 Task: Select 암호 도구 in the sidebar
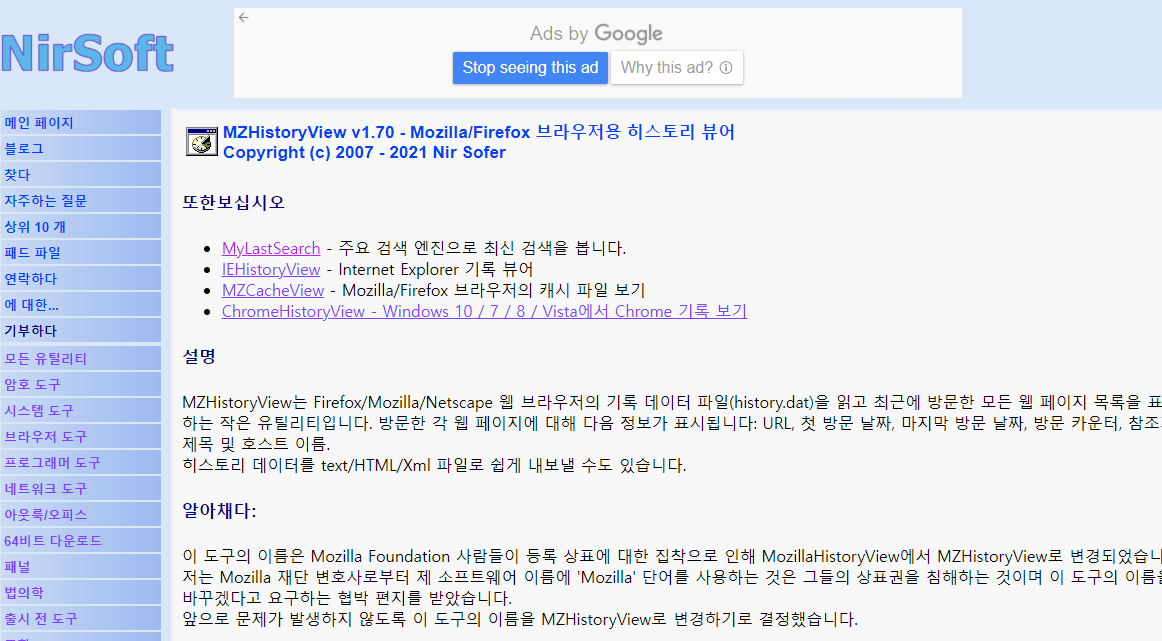coord(80,384)
